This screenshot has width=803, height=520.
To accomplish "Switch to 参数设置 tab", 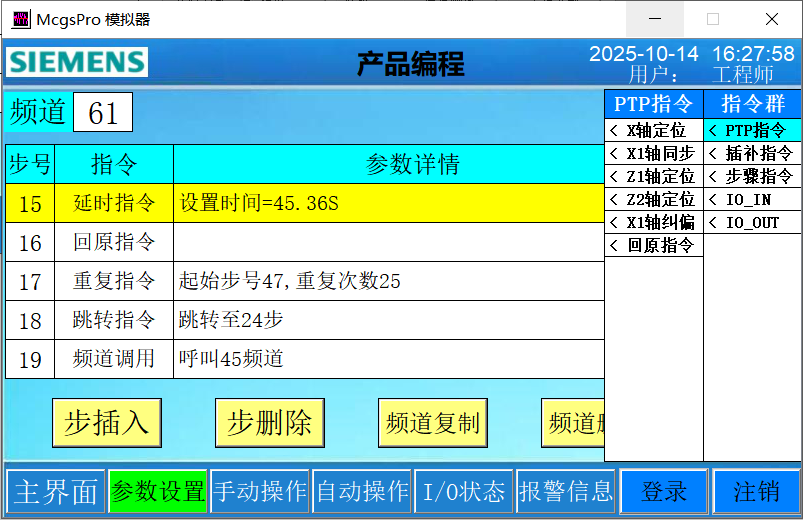I will [158, 491].
